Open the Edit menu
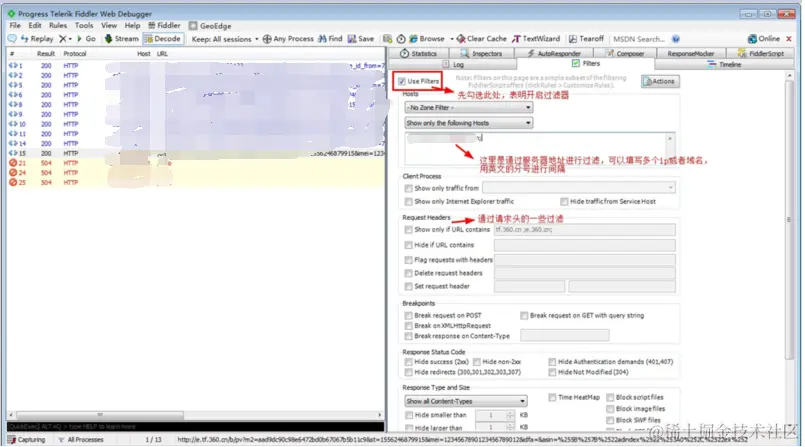This screenshot has width=805, height=447. tap(35, 25)
